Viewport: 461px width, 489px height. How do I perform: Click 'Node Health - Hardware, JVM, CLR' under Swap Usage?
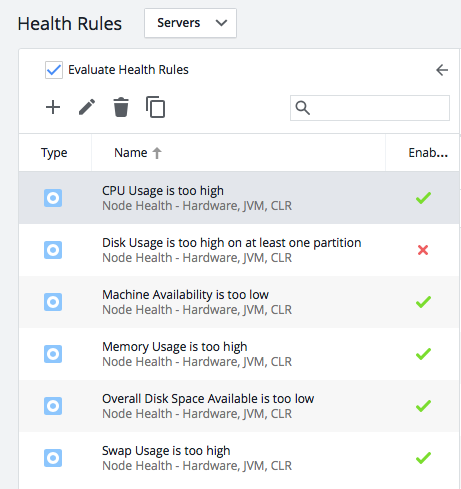[197, 466]
